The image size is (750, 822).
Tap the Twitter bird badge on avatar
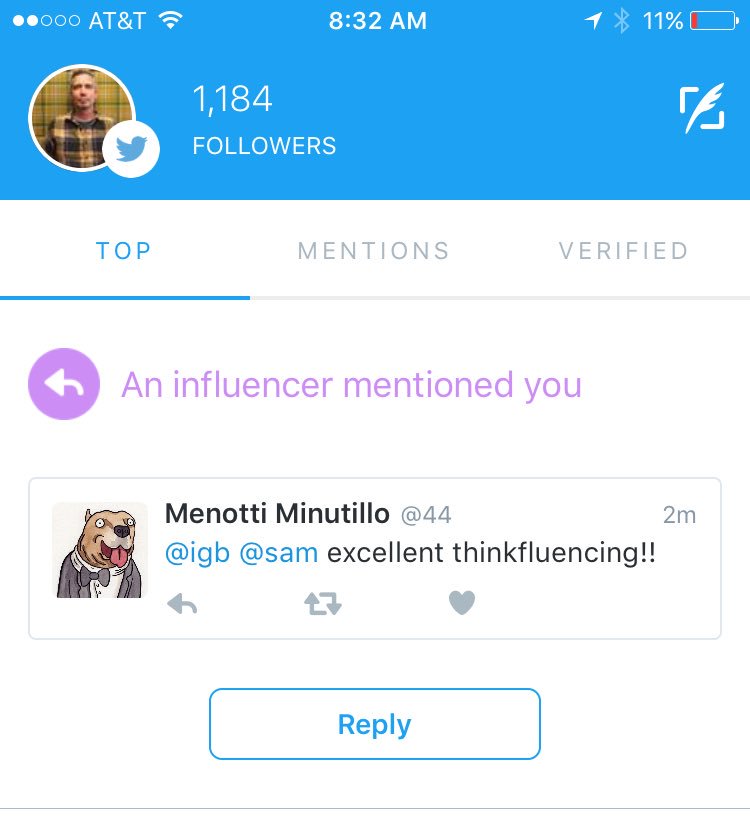pyautogui.click(x=131, y=149)
